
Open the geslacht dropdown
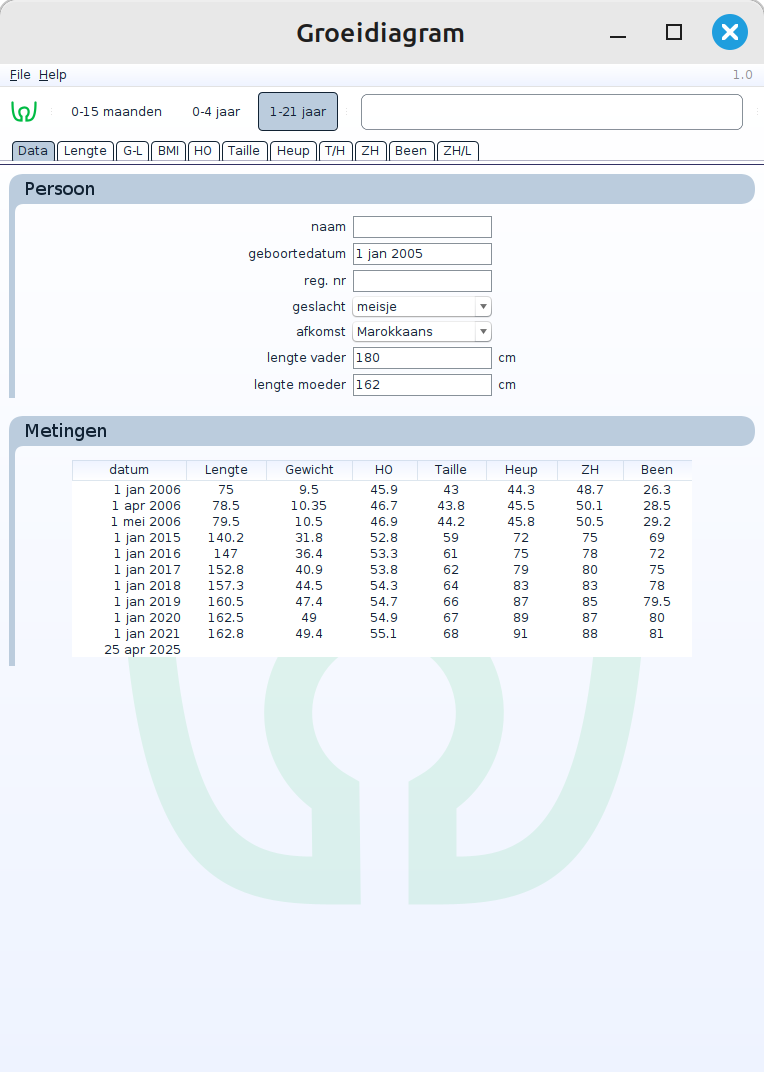coord(422,307)
